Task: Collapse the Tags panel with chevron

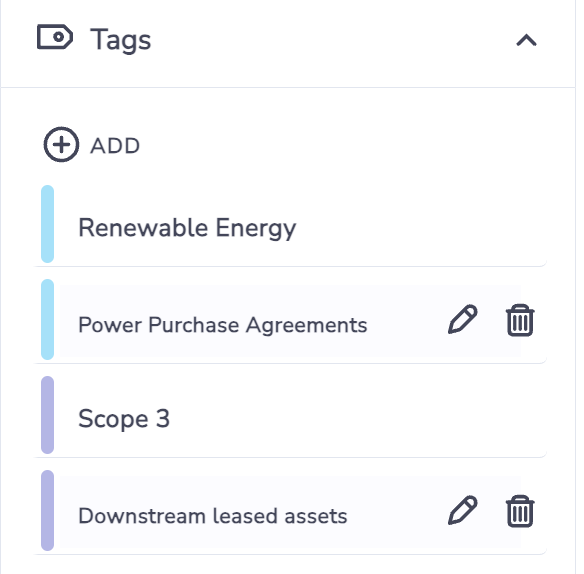Action: pyautogui.click(x=526, y=40)
